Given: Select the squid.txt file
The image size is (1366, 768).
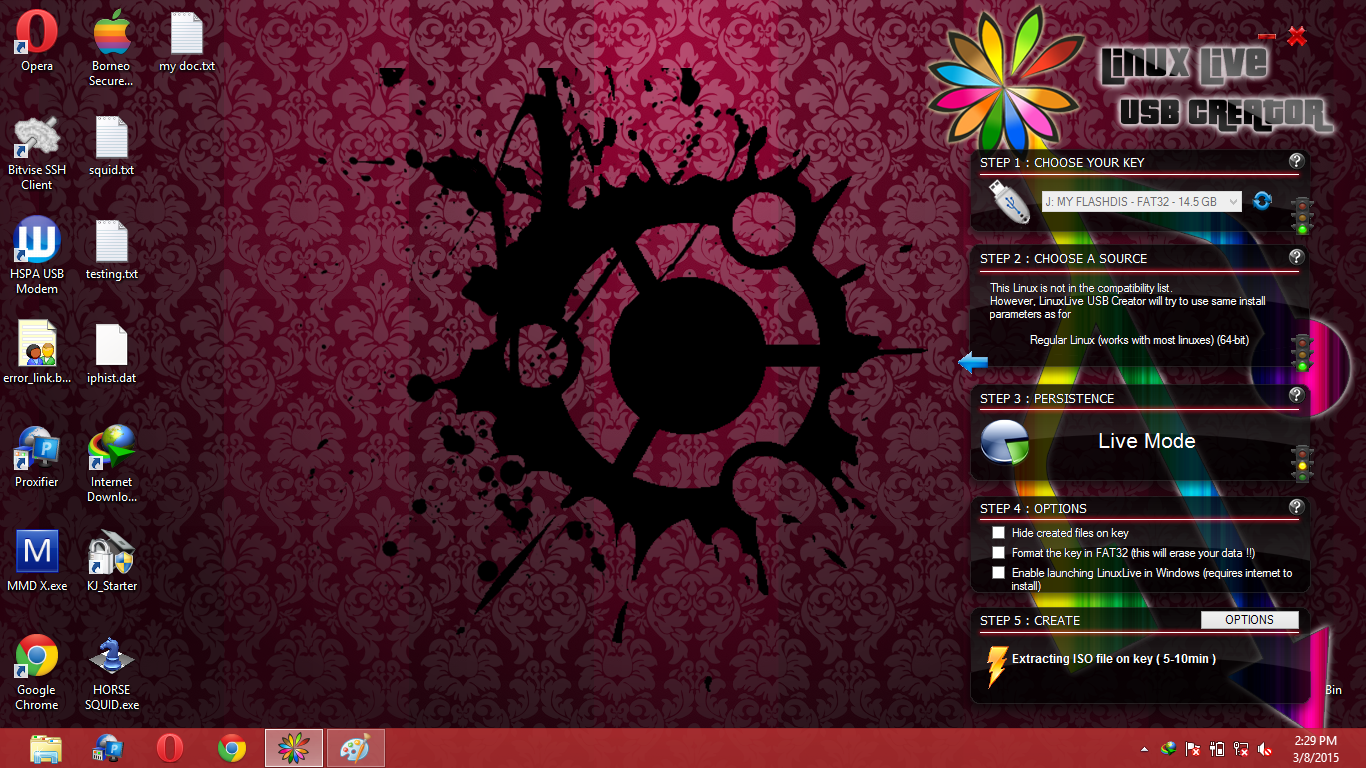Looking at the screenshot, I should click(111, 146).
